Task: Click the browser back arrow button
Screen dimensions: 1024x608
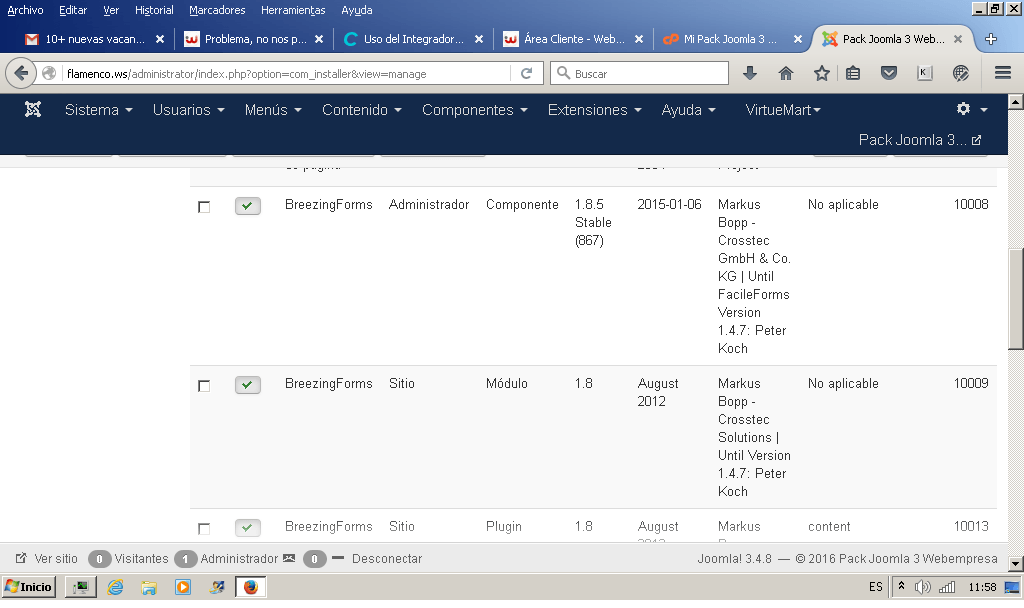Action: pos(21,73)
